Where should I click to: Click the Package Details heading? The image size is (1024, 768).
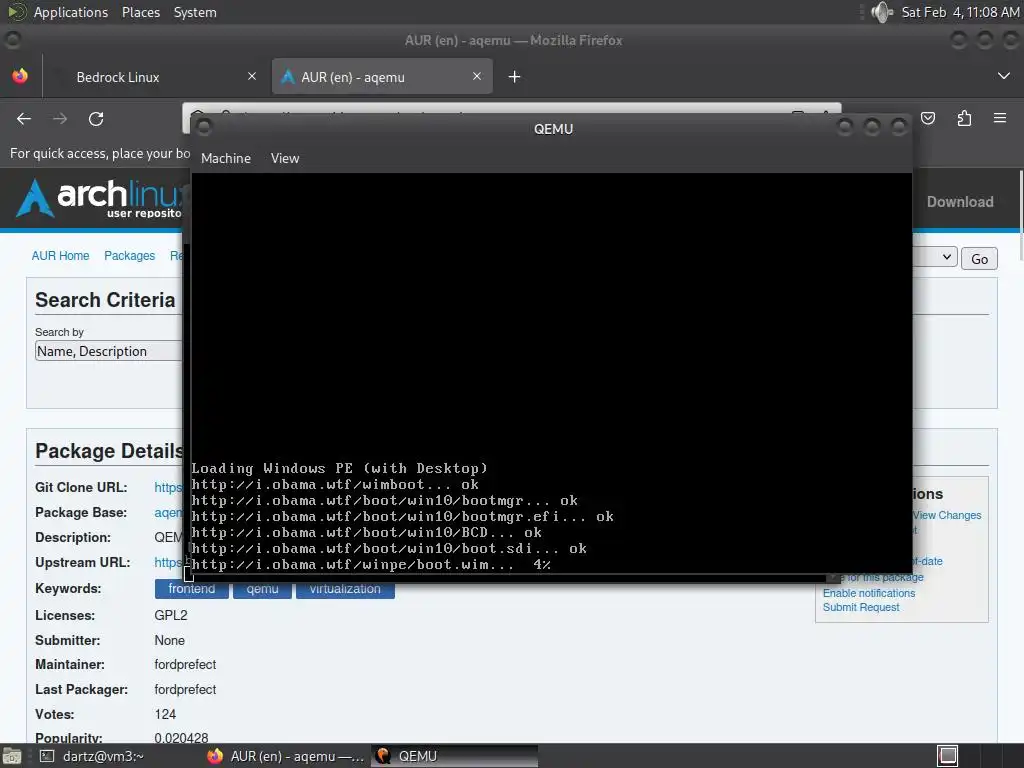click(110, 451)
